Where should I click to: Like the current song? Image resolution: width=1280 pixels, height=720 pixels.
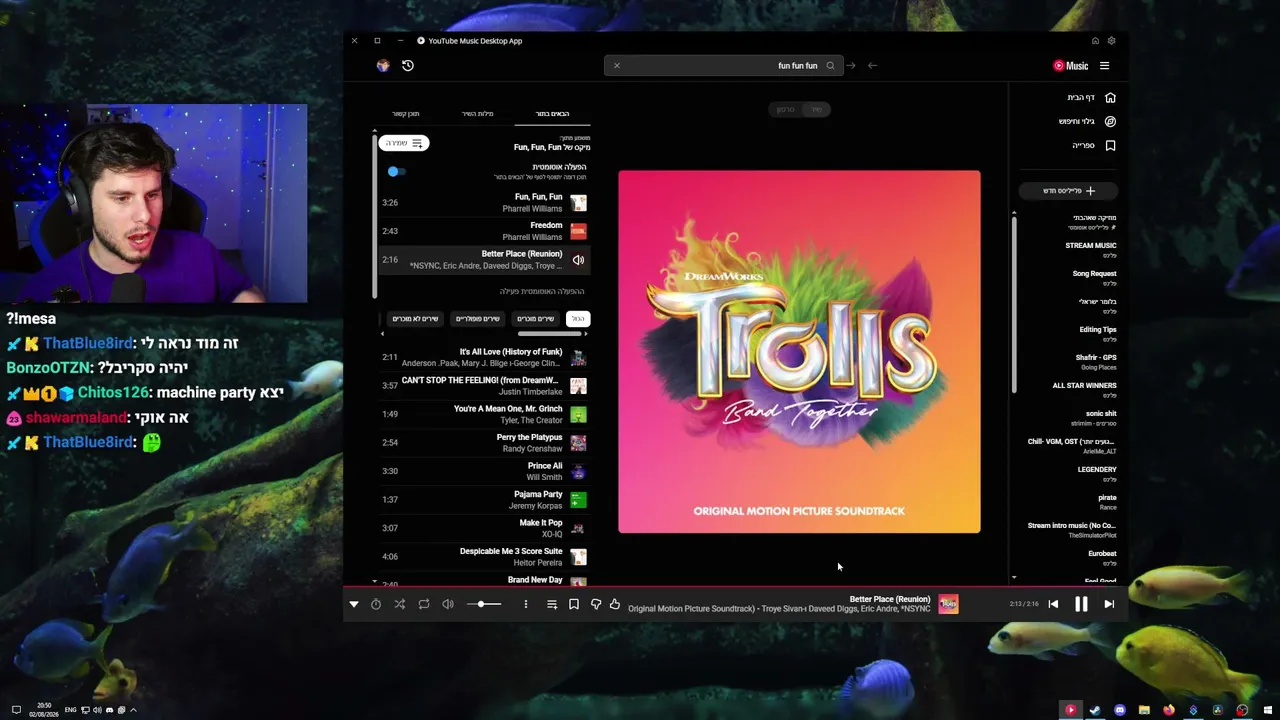tap(615, 604)
